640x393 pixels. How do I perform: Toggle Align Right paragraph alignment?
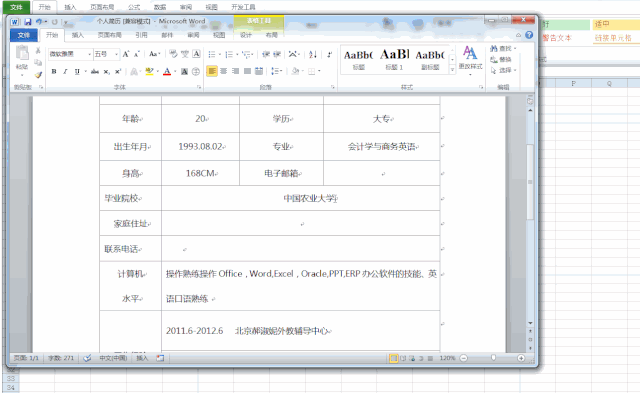(236, 71)
